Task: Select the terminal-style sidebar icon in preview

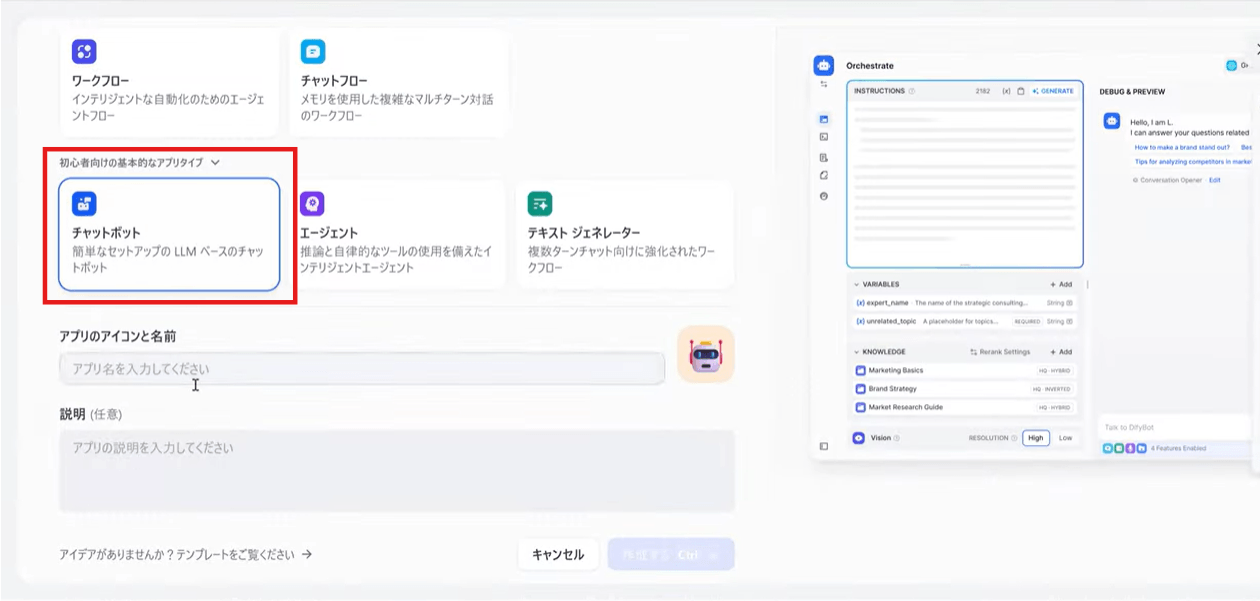Action: (824, 137)
